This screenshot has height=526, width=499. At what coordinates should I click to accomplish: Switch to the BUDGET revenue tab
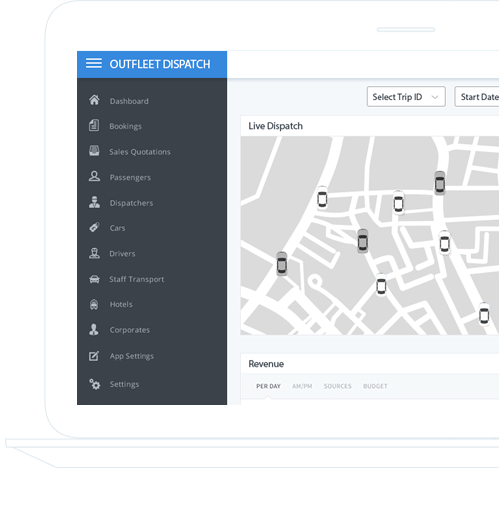[x=375, y=386]
